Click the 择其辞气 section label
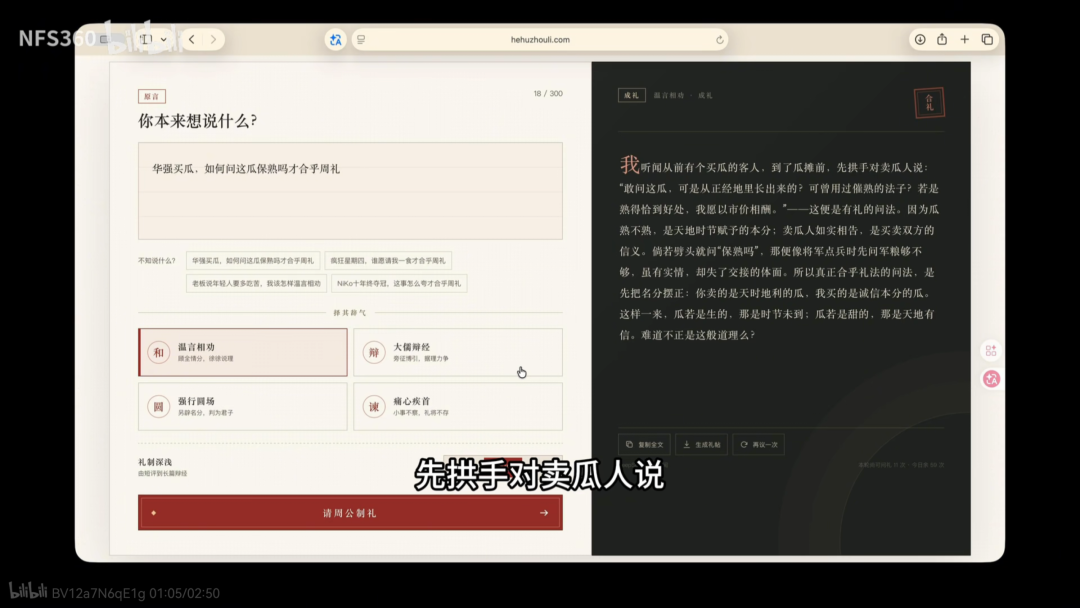 coord(350,313)
